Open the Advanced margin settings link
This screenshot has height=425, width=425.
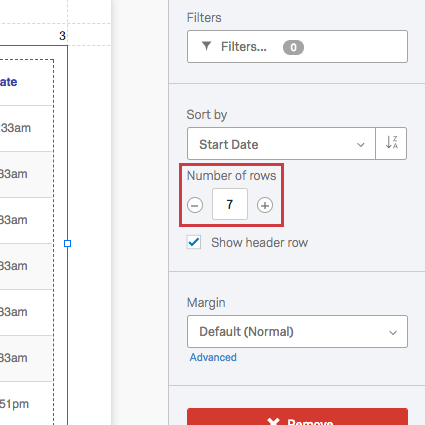click(213, 357)
